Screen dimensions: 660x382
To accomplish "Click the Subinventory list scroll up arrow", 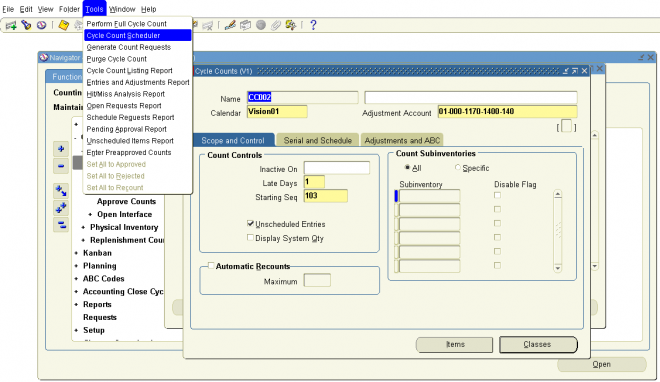I will (x=558, y=194).
